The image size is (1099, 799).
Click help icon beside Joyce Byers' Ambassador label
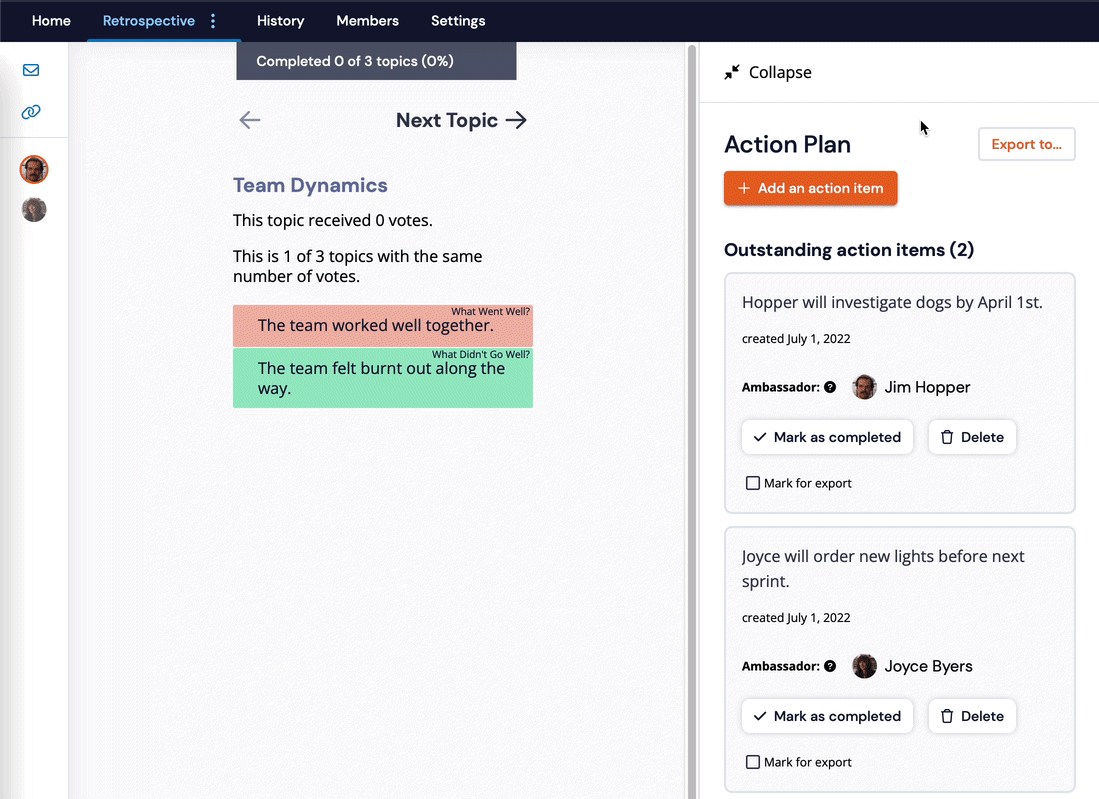click(x=830, y=666)
